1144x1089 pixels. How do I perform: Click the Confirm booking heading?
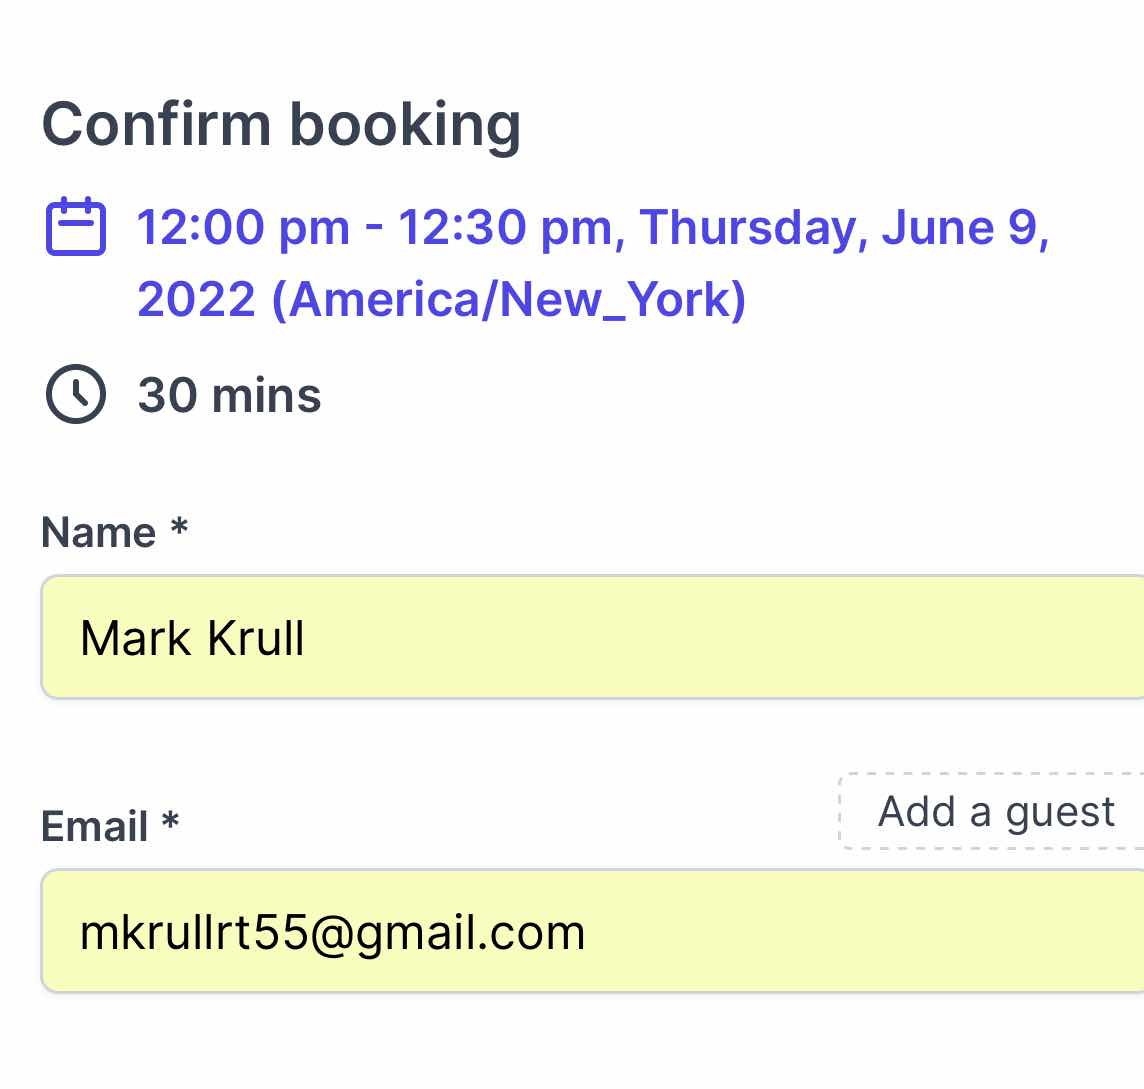pos(282,125)
